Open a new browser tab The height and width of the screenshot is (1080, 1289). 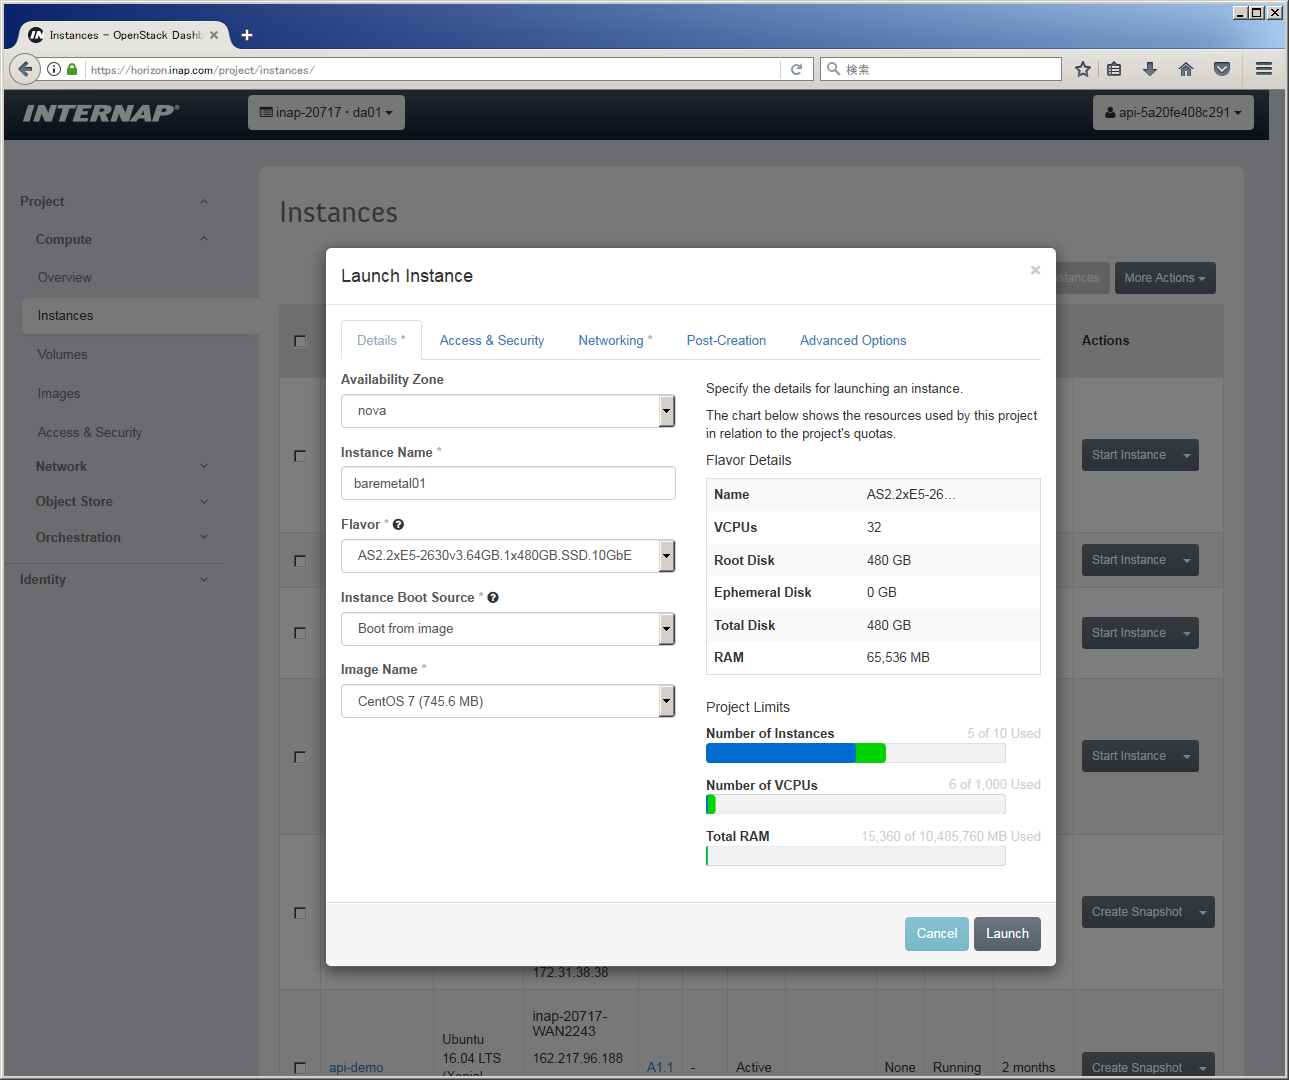click(x=247, y=35)
